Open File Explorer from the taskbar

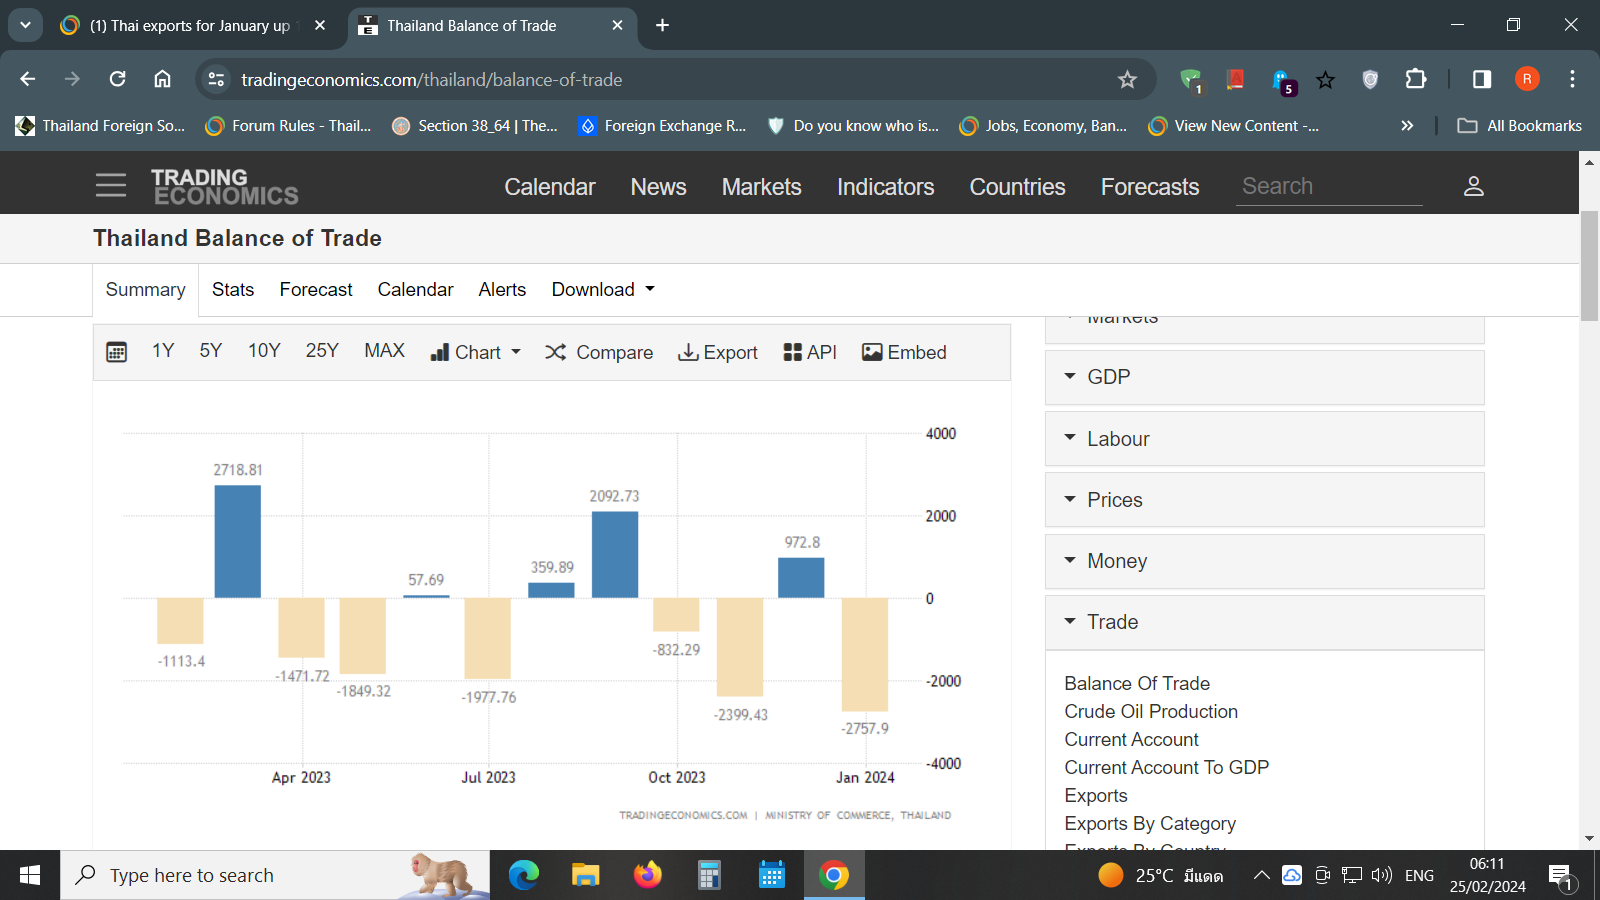585,875
